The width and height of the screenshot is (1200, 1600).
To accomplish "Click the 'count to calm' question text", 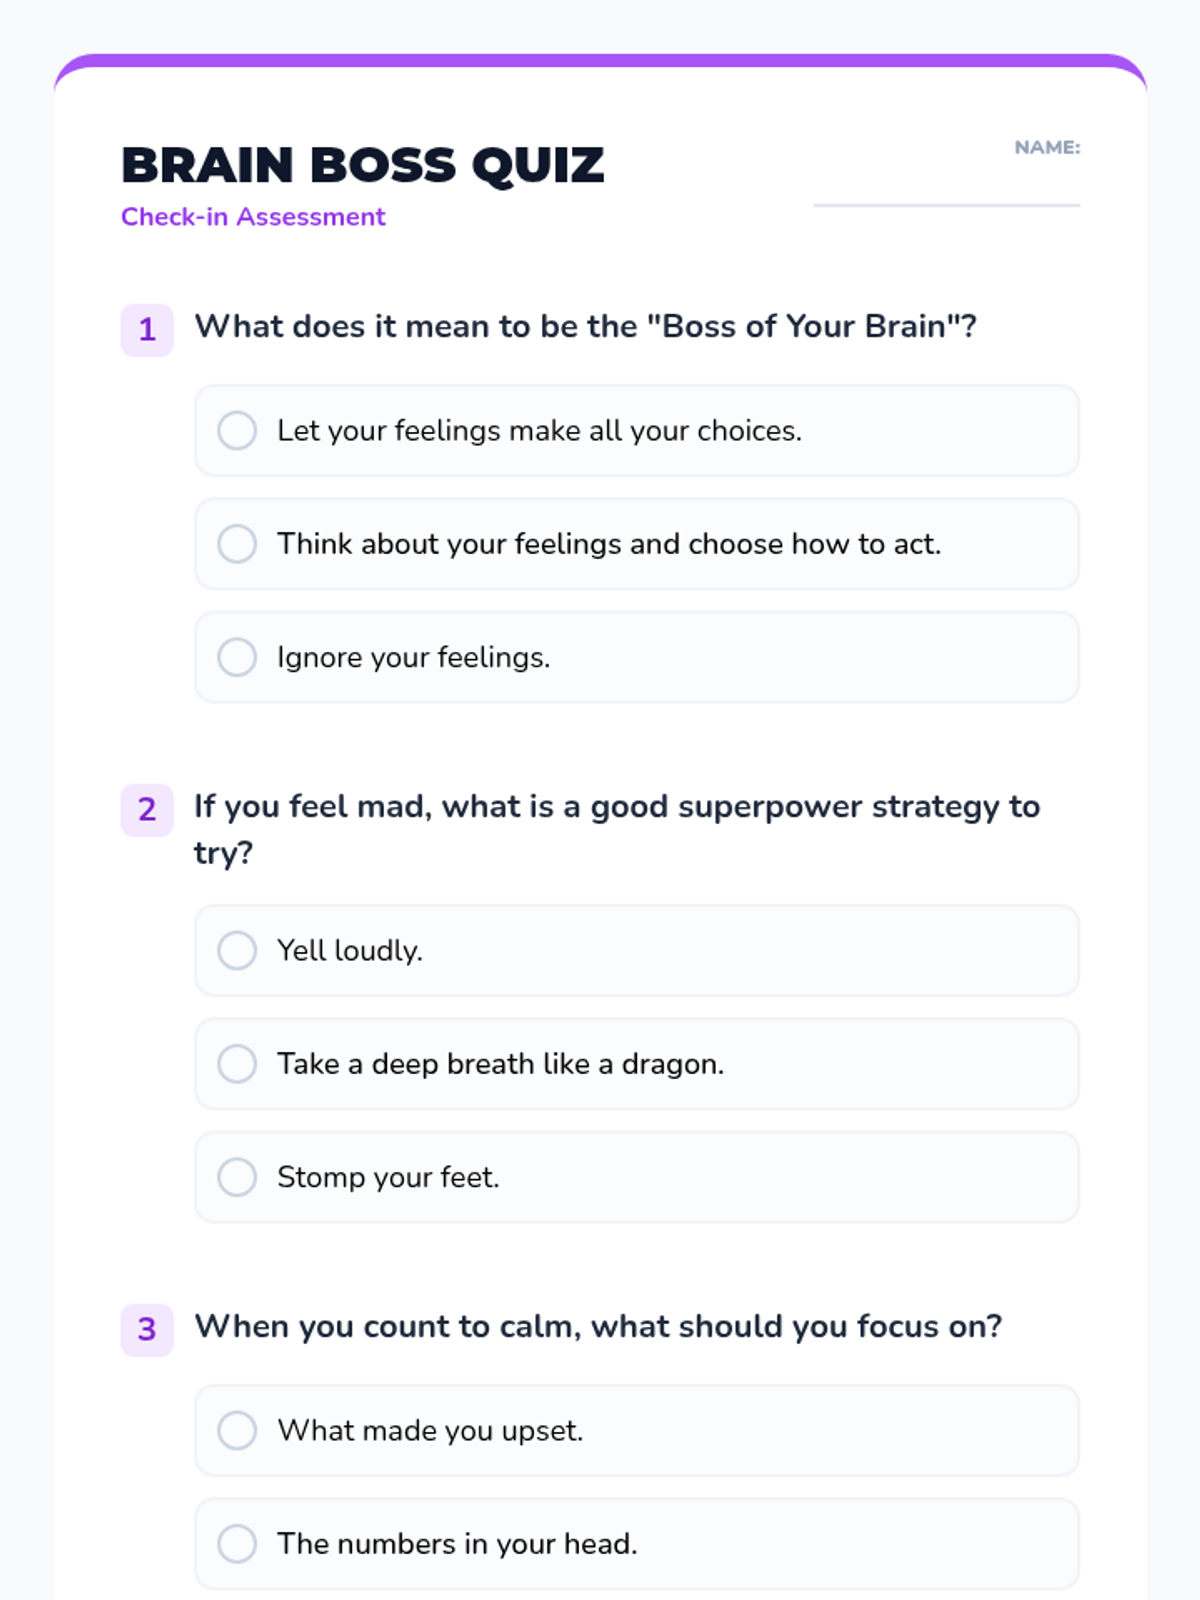I will pyautogui.click(x=598, y=1327).
